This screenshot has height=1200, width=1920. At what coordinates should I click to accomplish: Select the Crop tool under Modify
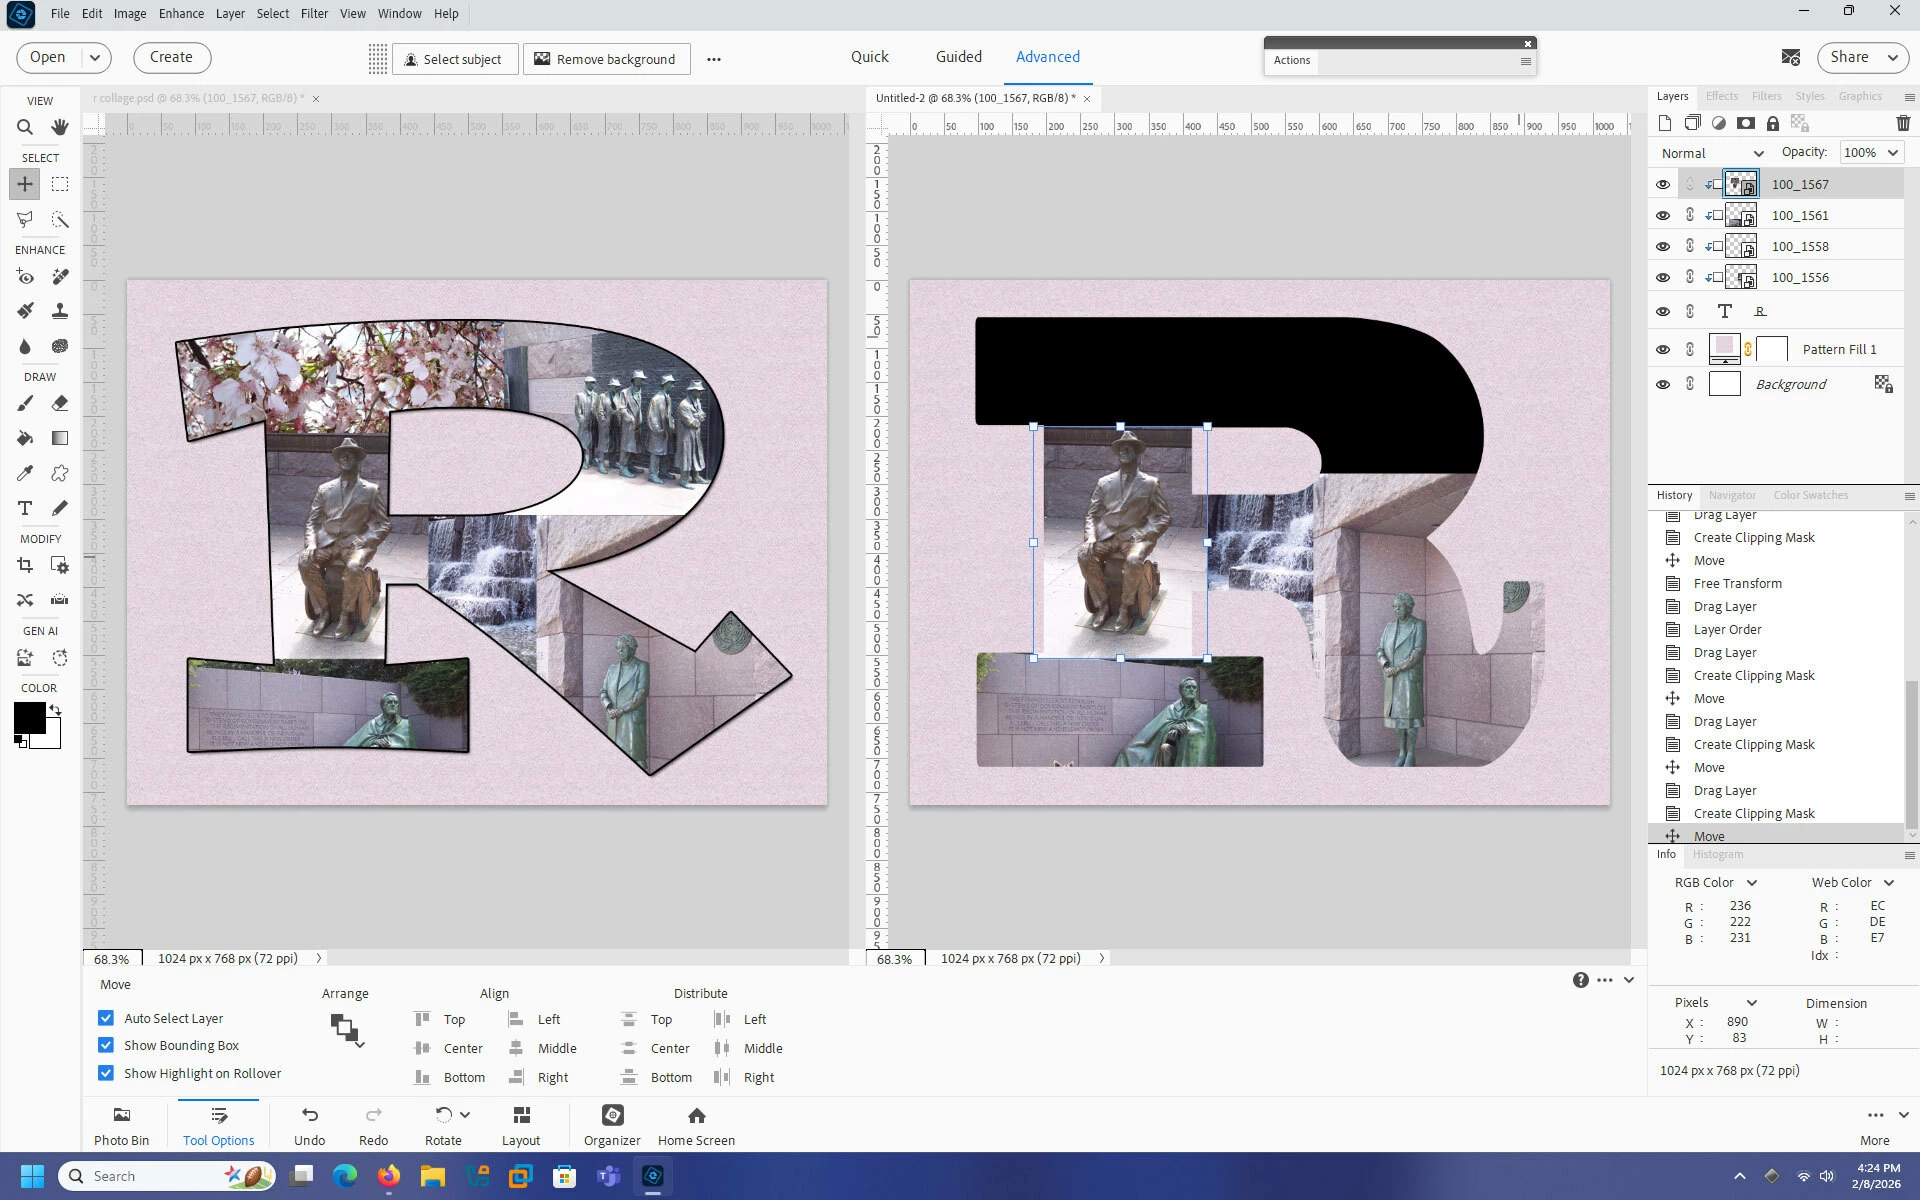[25, 565]
